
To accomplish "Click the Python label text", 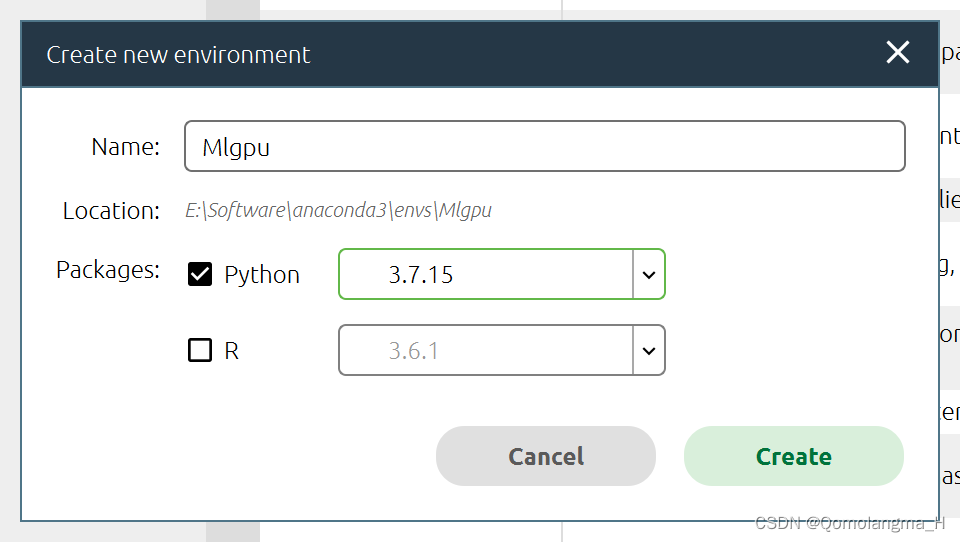I will point(262,275).
